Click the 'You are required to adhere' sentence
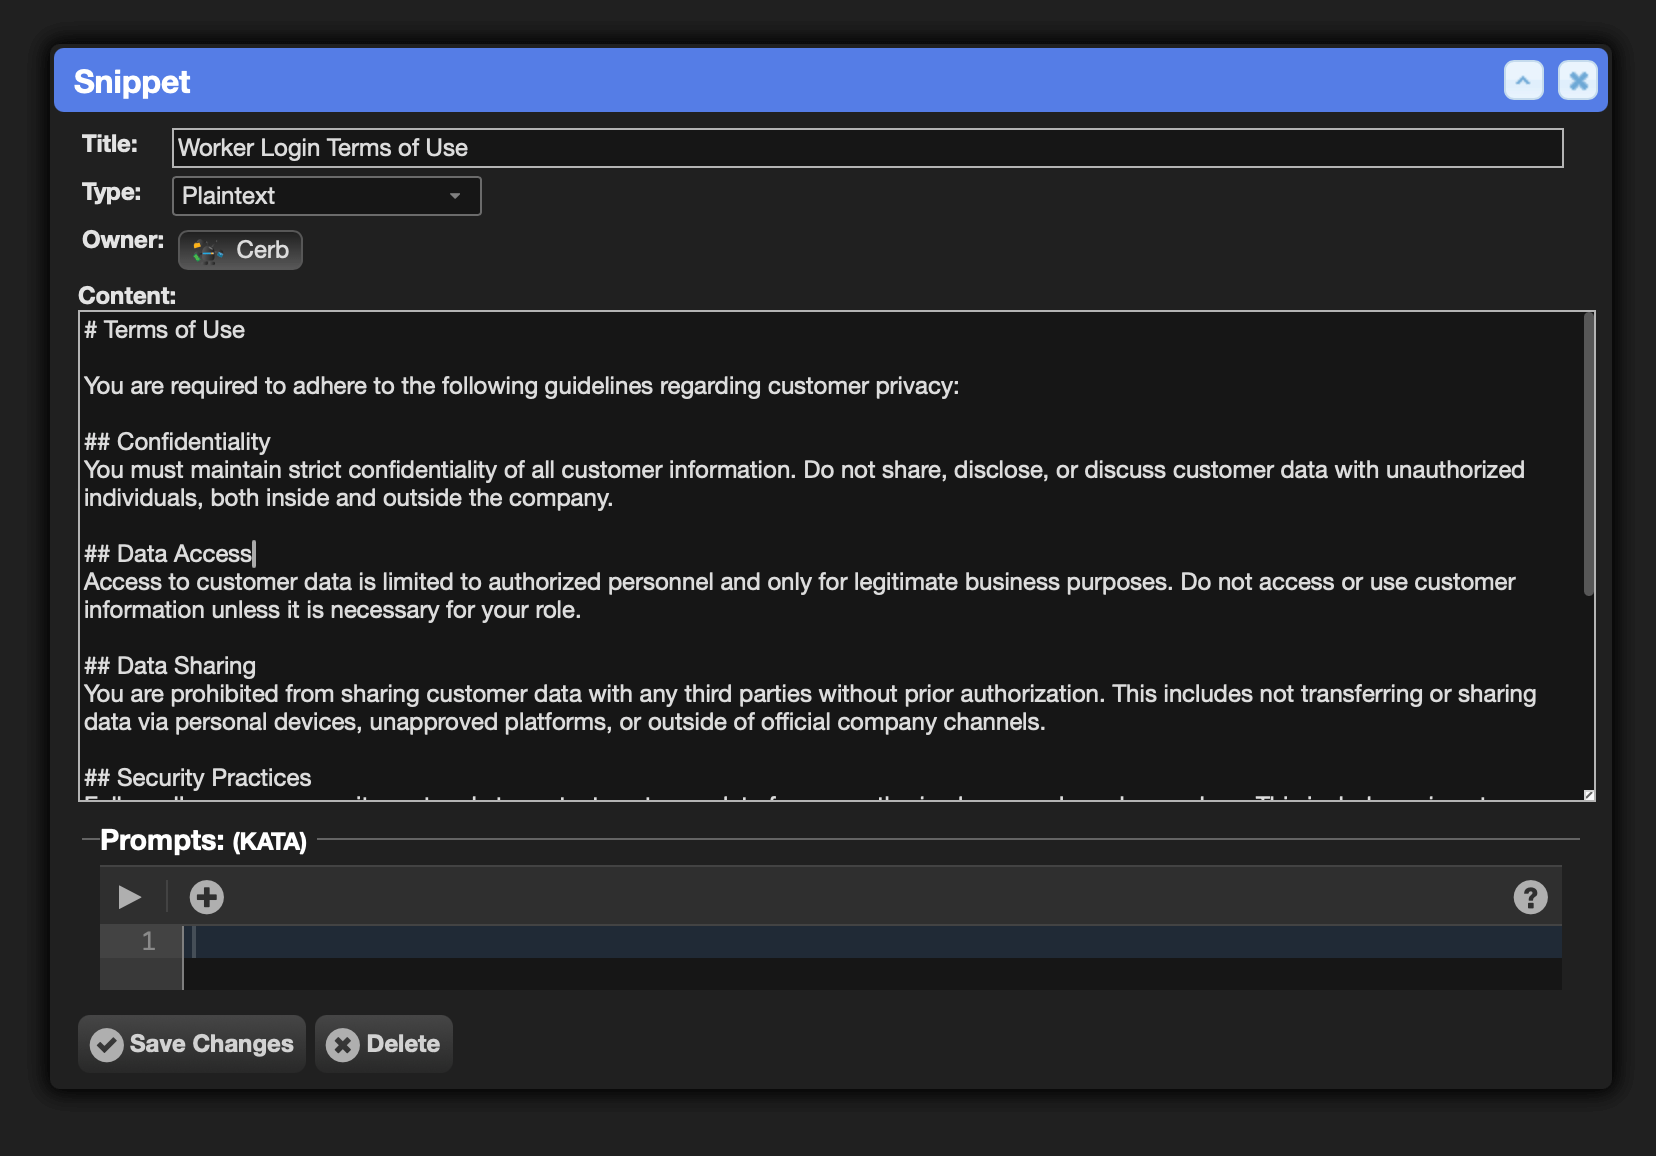 (x=521, y=386)
